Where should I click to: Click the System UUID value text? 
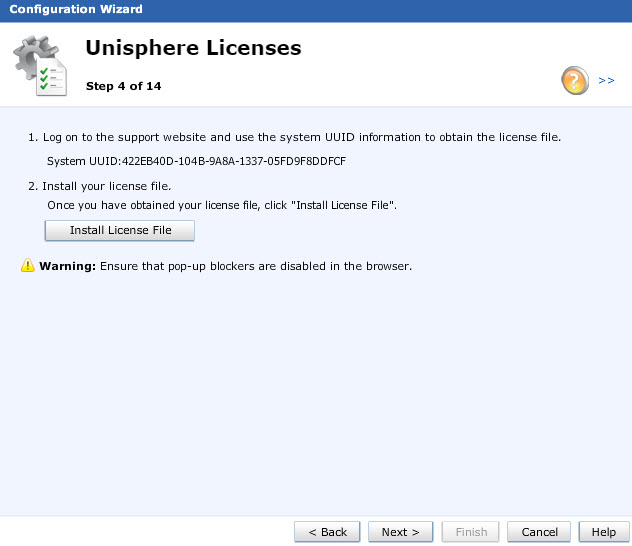coord(234,161)
